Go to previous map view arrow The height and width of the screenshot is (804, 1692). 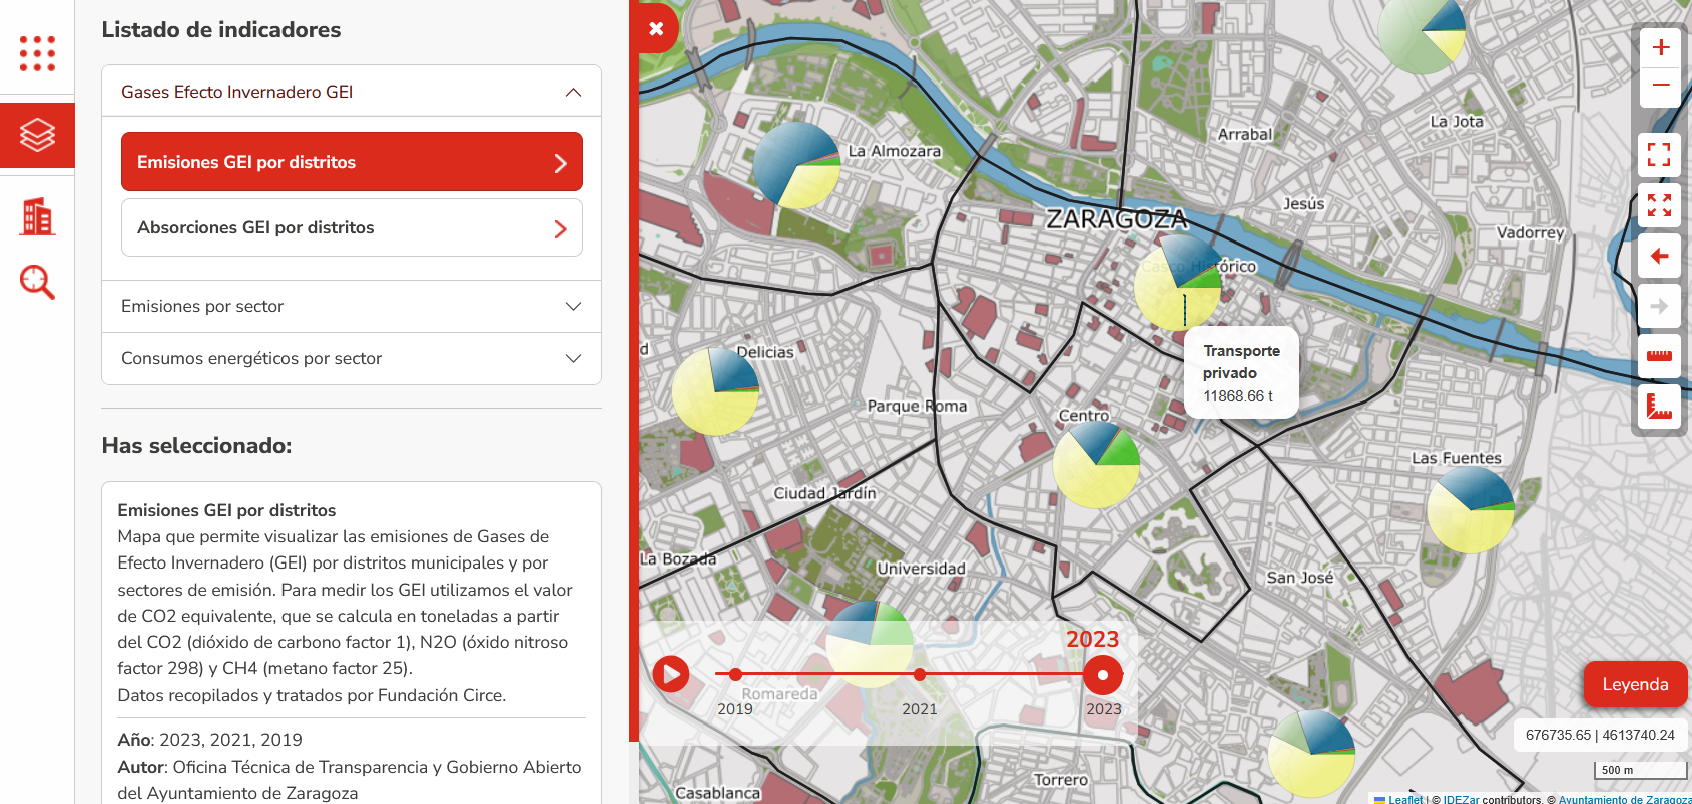coord(1659,256)
